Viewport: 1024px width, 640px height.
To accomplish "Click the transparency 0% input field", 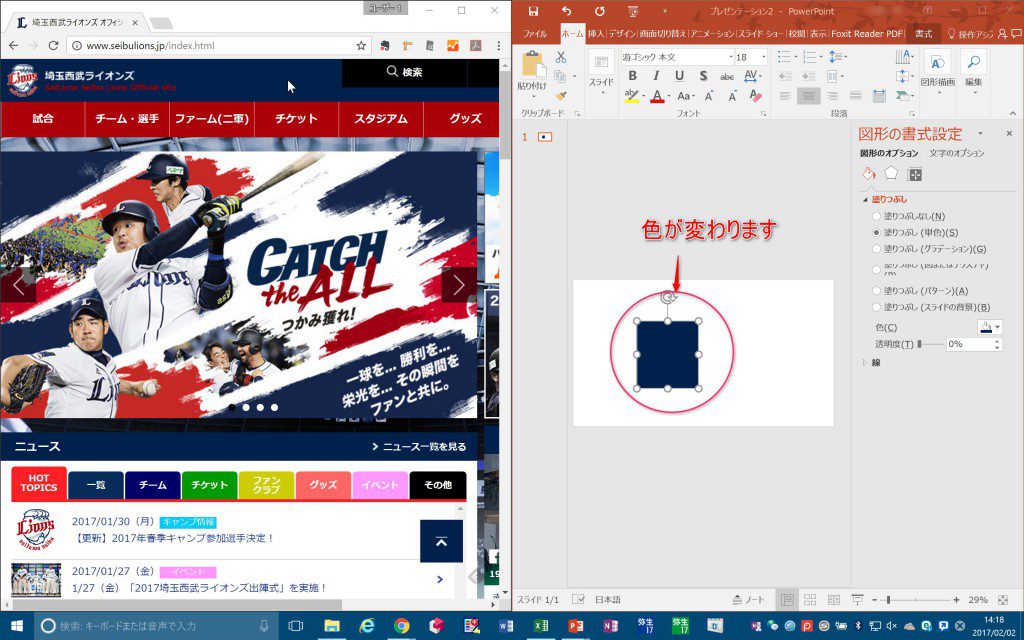I will (969, 344).
